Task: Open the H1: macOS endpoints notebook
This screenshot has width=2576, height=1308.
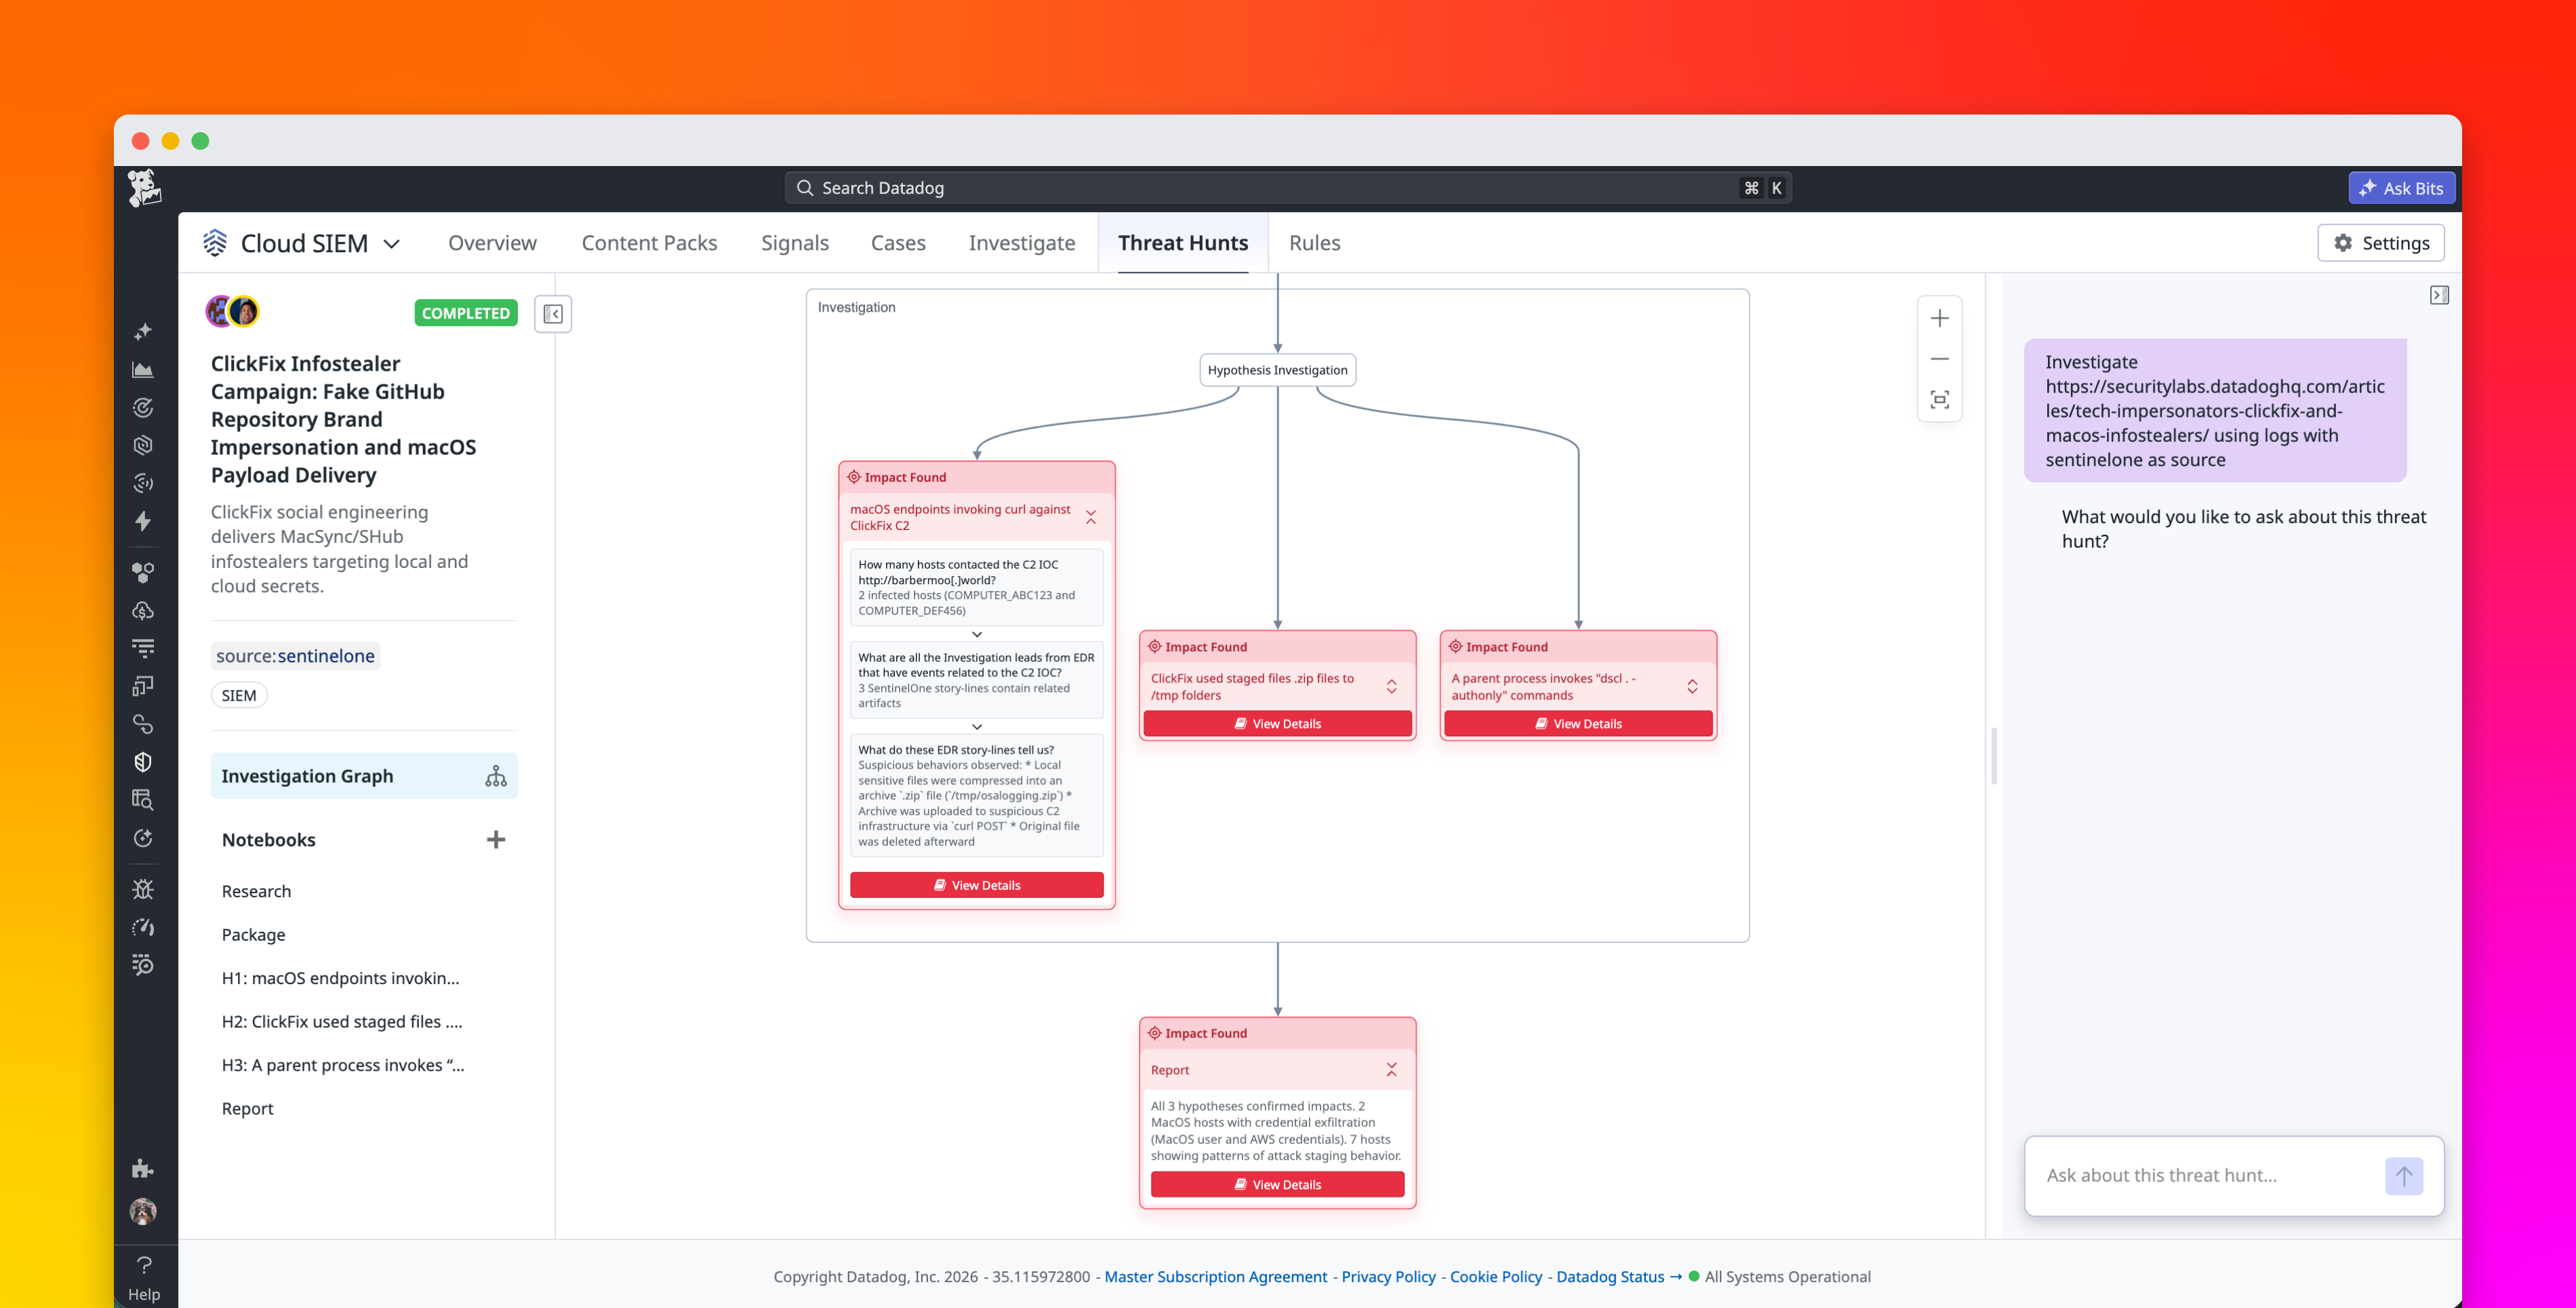Action: point(340,978)
